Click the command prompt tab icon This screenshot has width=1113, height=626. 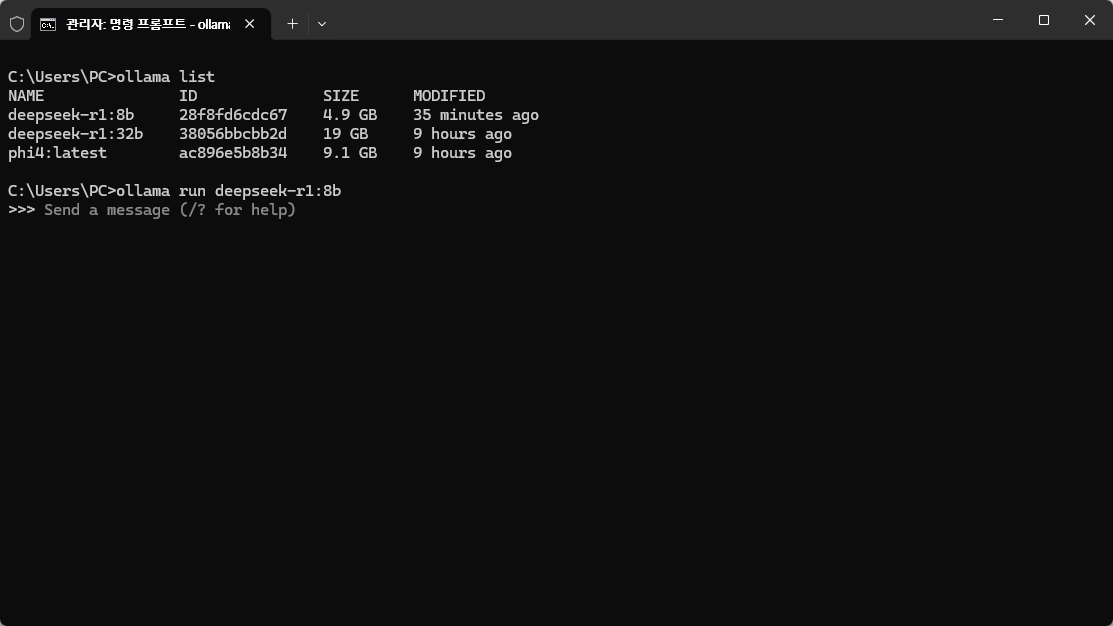pyautogui.click(x=48, y=25)
